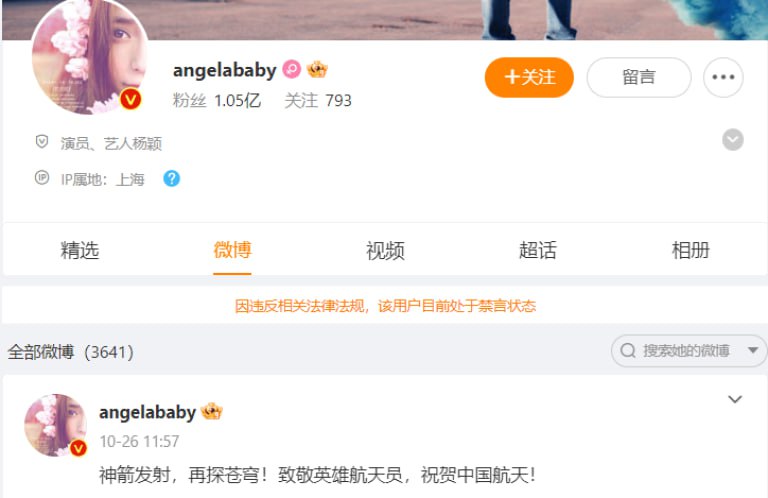Click the magnifier icon in 搜索她的微博 box
Image resolution: width=768 pixels, height=498 pixels.
[x=628, y=351]
